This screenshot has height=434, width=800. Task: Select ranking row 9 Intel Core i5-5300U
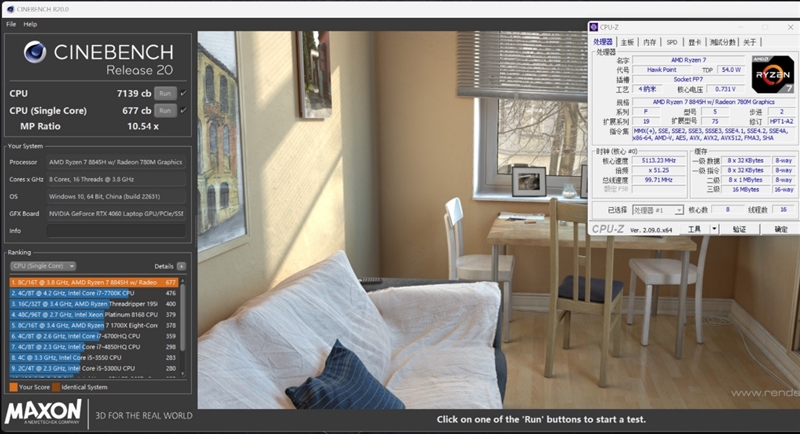click(94, 368)
